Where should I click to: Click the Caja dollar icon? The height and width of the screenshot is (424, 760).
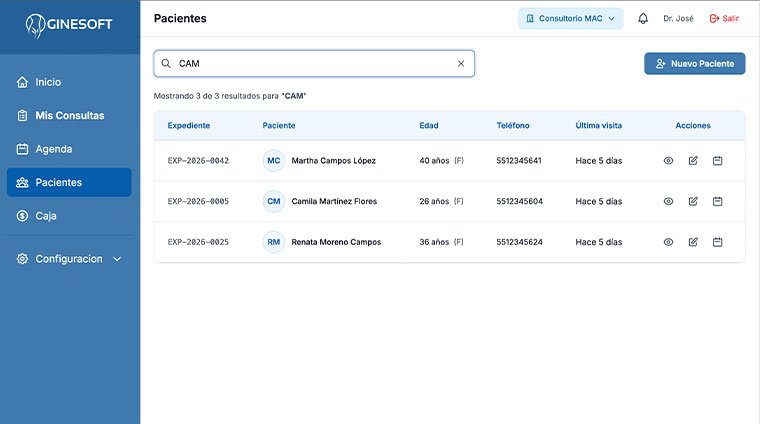22,216
